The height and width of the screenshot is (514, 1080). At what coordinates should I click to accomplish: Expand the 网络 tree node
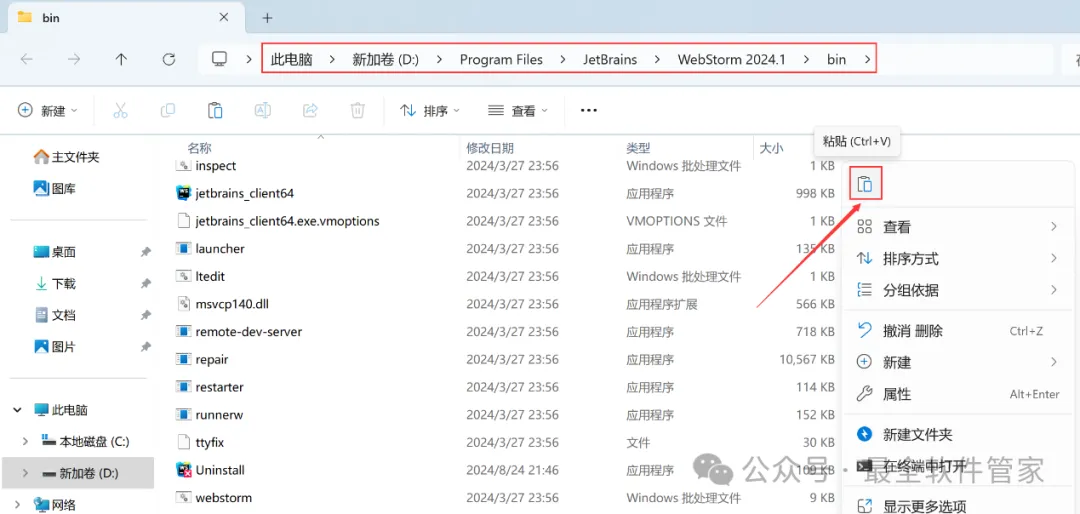tap(17, 504)
